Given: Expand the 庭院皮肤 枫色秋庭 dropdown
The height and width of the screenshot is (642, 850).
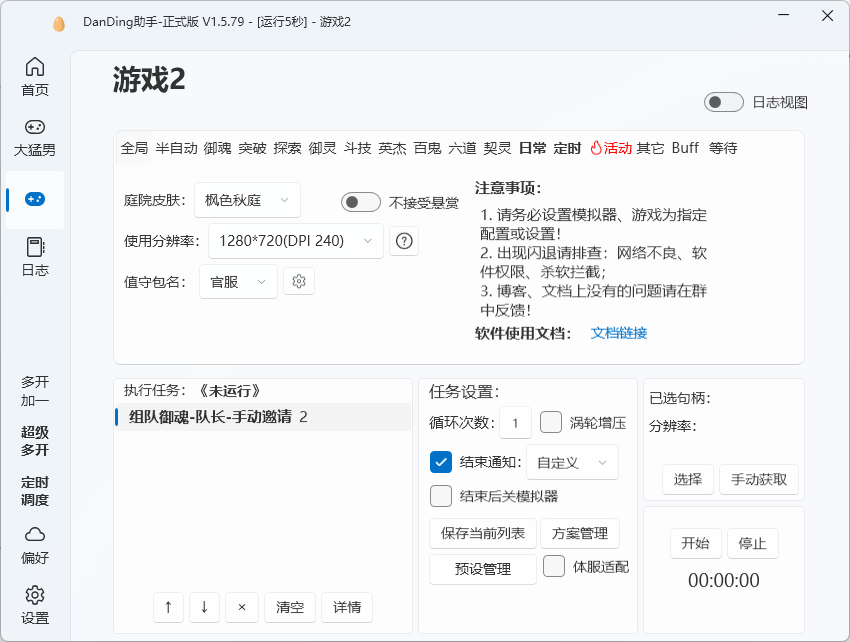Looking at the screenshot, I should (x=246, y=200).
